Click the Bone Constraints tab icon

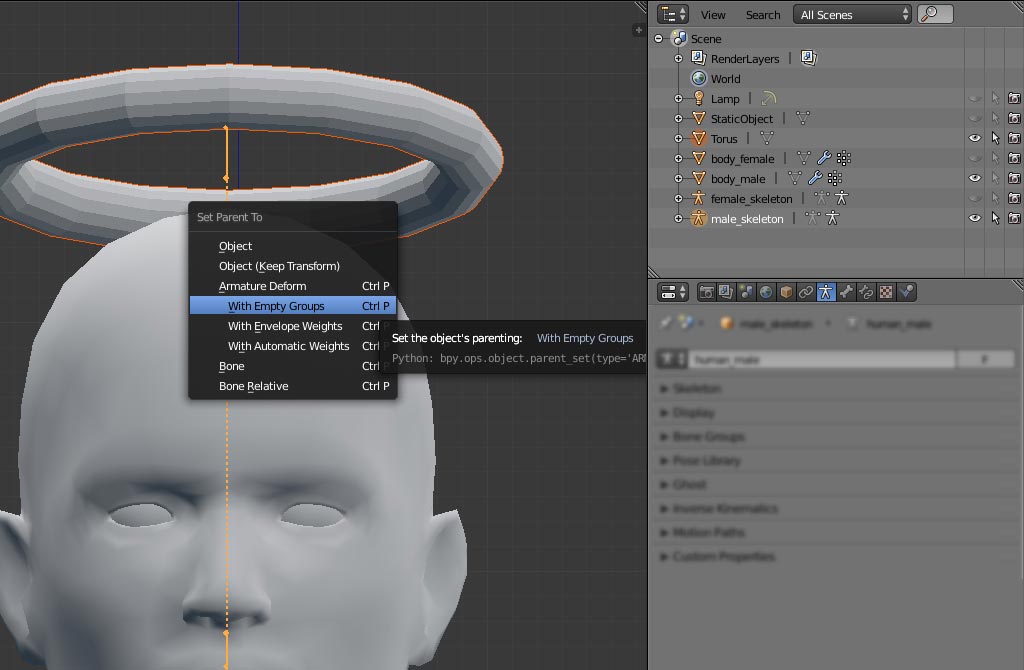click(x=866, y=292)
